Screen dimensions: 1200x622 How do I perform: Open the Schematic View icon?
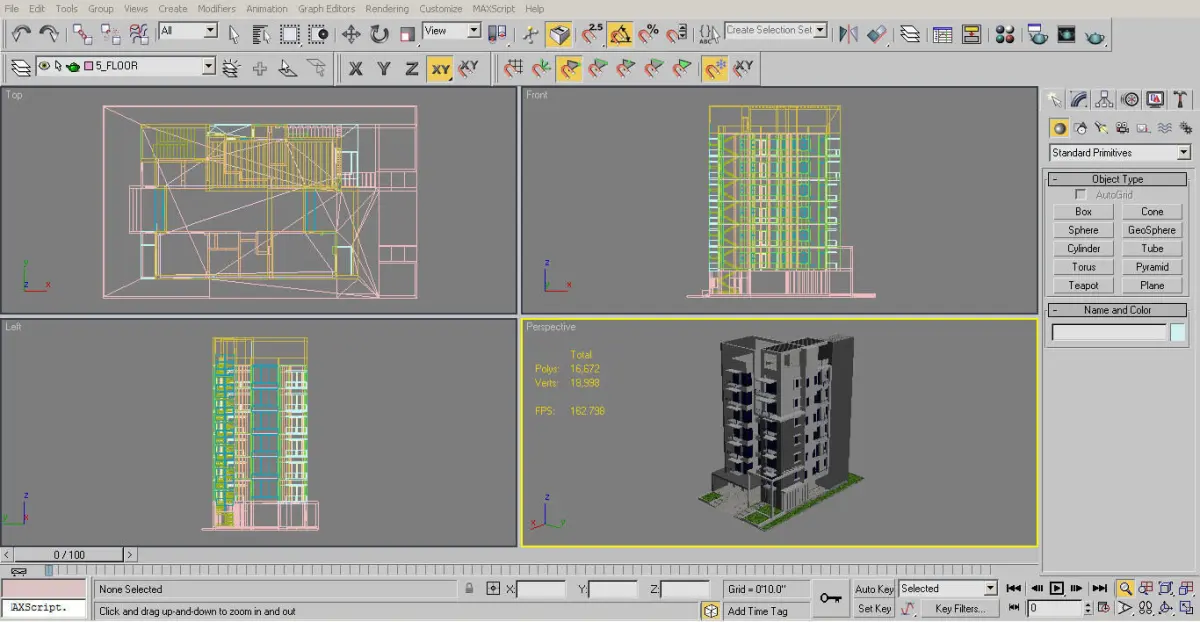tap(971, 34)
